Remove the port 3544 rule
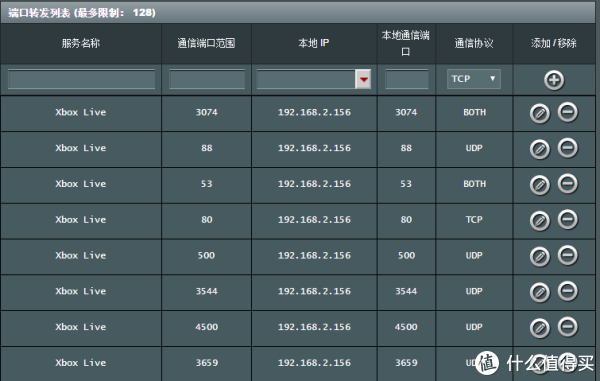 pyautogui.click(x=568, y=291)
